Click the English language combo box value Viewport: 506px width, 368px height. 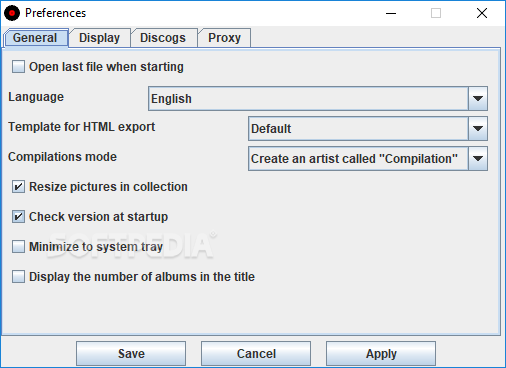(x=308, y=99)
